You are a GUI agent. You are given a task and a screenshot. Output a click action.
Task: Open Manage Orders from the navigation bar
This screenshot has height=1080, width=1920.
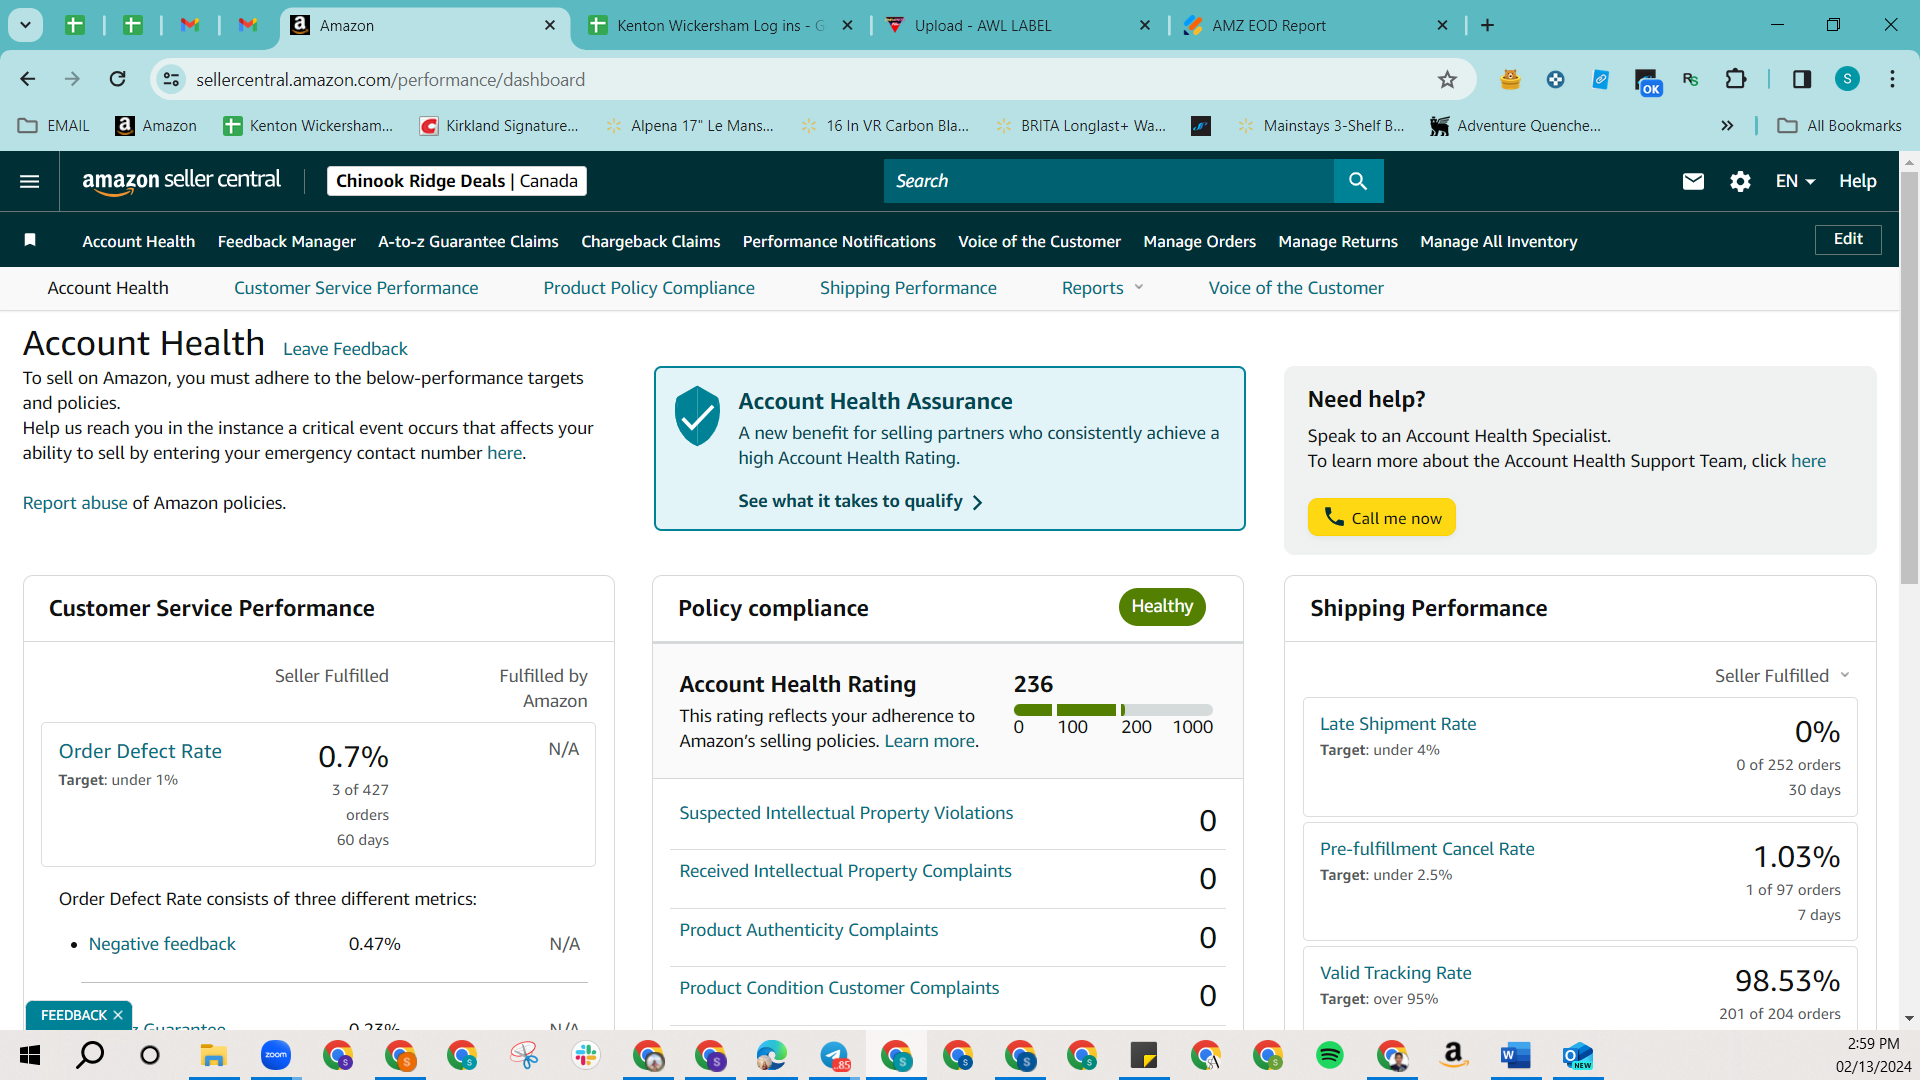(1200, 241)
